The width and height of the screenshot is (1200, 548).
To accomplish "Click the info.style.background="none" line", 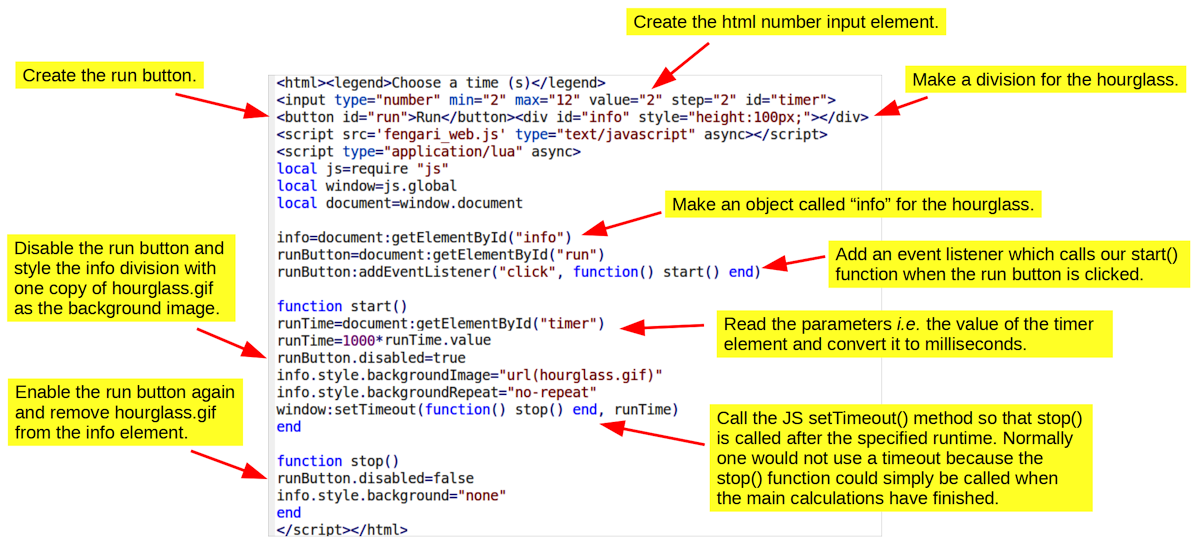I will (392, 495).
